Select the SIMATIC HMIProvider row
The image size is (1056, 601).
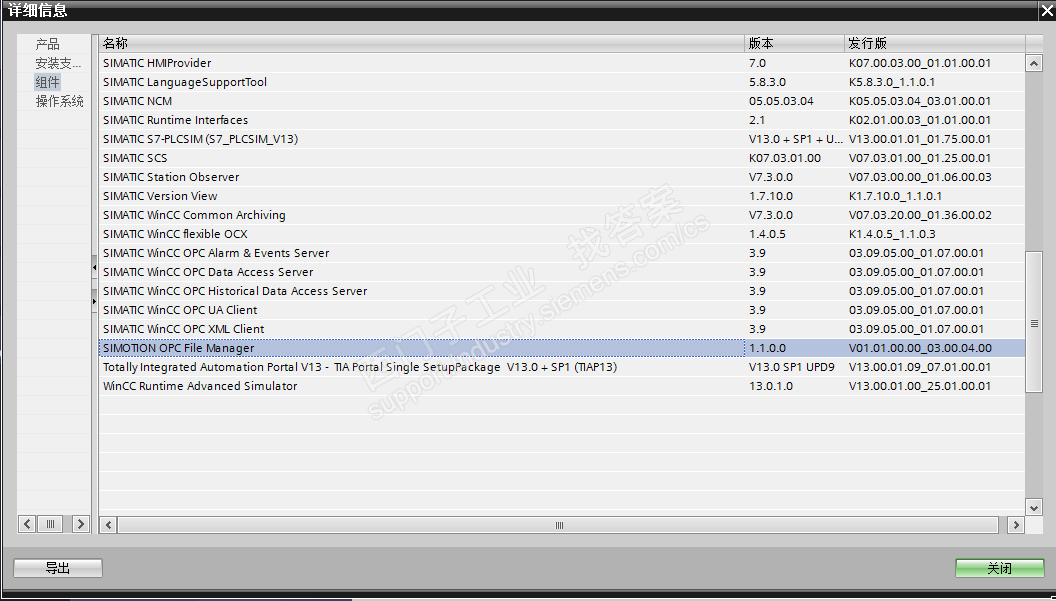point(562,63)
